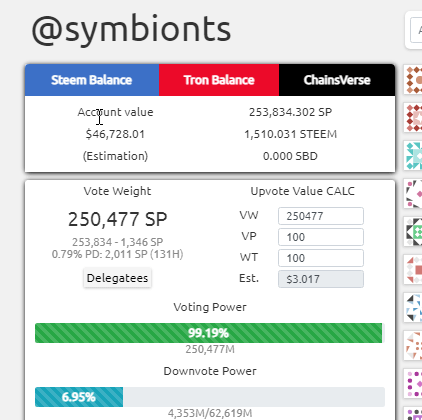Click the teal triangle-pattern avatar
The image size is (422, 420).
tap(414, 156)
